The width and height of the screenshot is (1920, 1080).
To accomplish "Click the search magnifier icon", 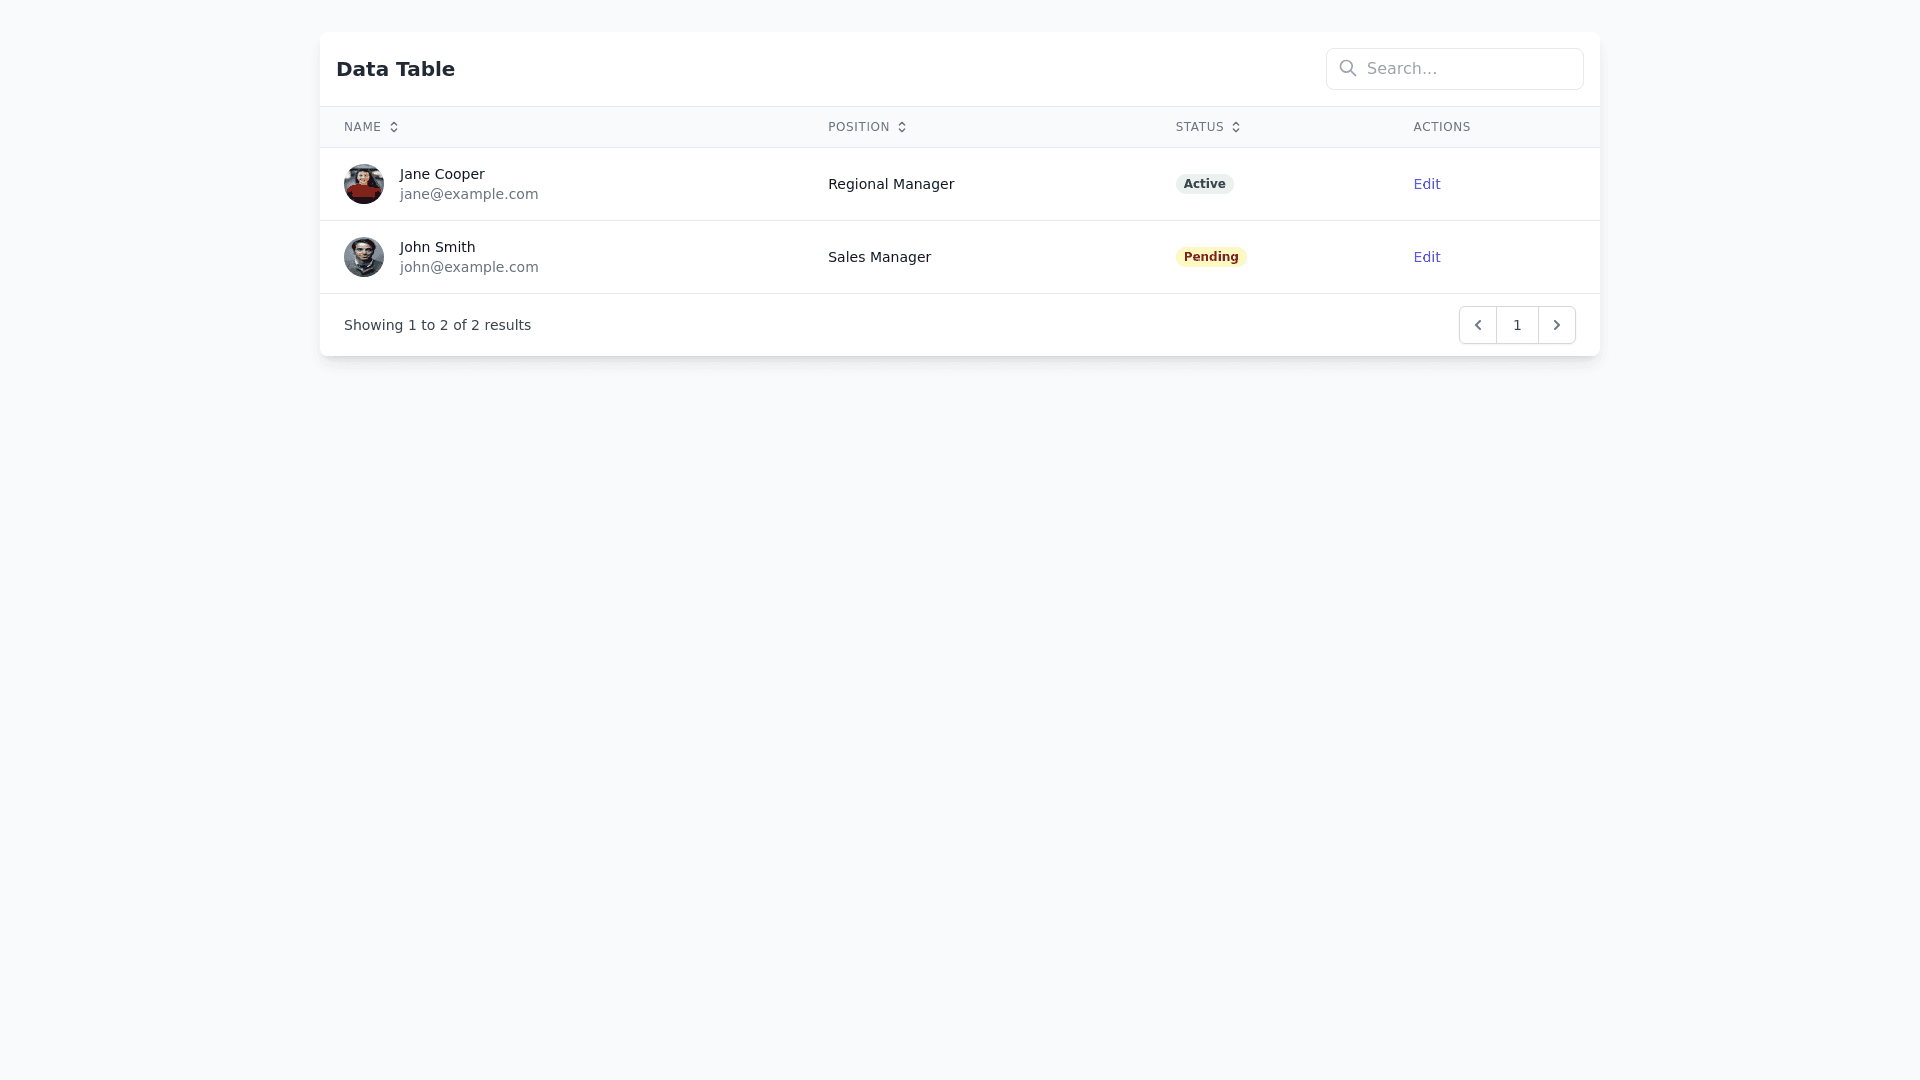I will point(1348,68).
